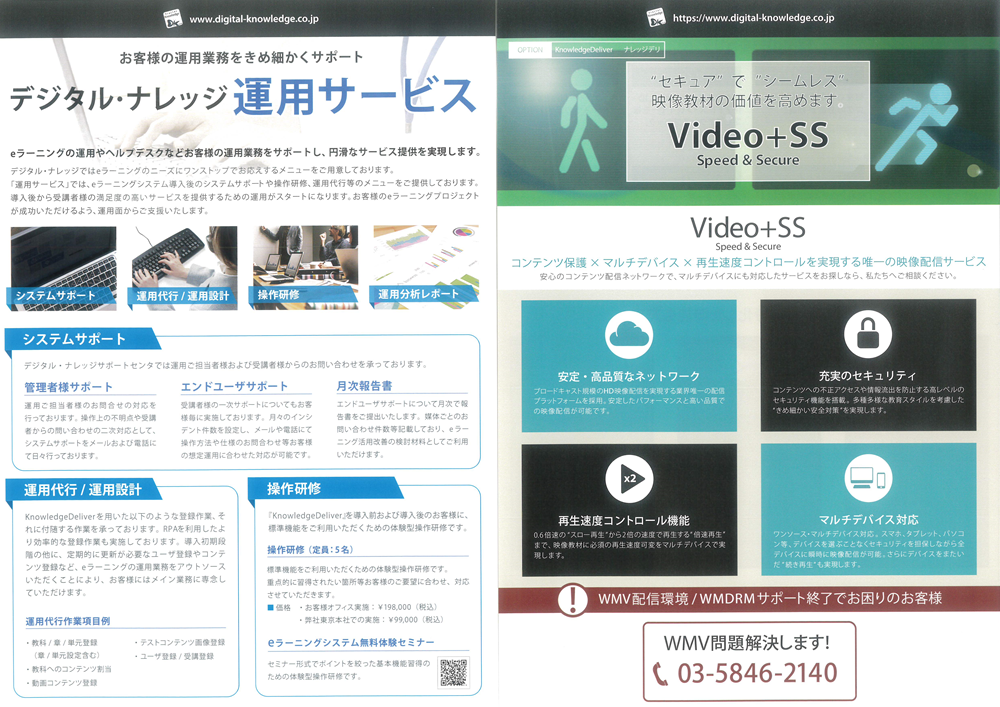This screenshot has height=707, width=1000.
Task: Click the 再生速度コントロール機能 card title
Action: coord(624,520)
